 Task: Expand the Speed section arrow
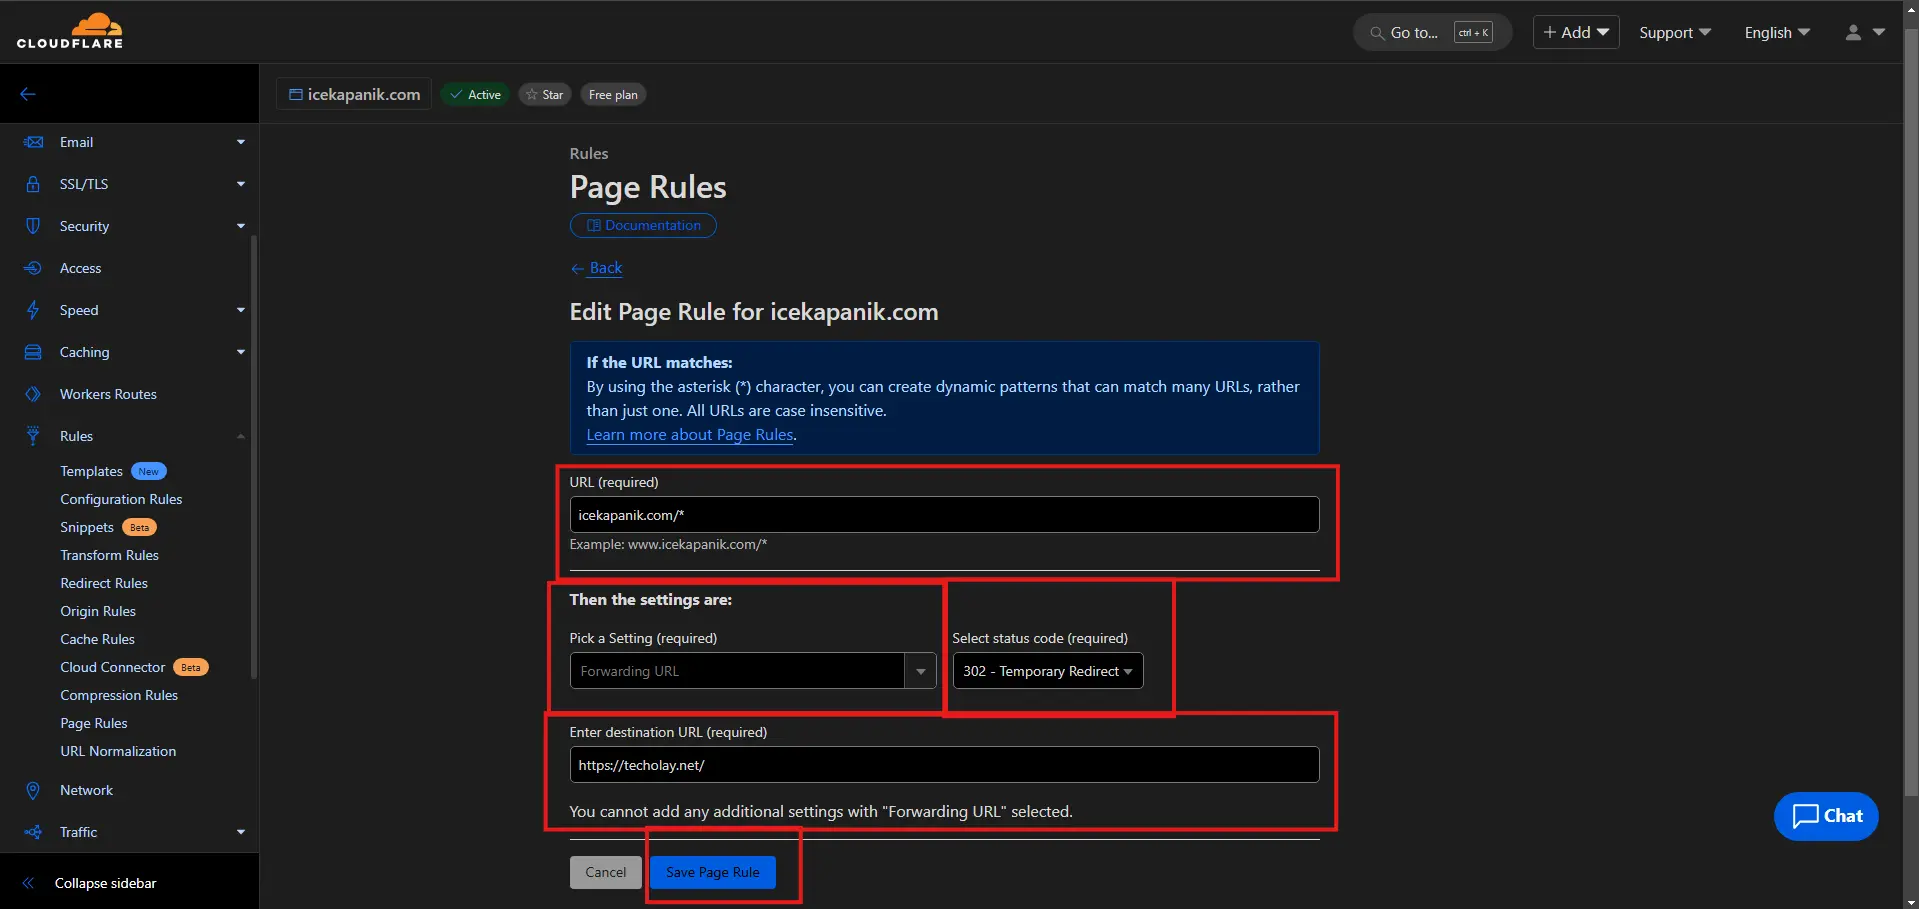click(240, 310)
